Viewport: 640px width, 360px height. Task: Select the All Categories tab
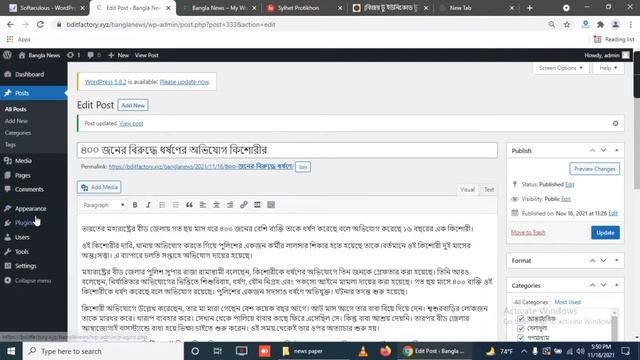[x=531, y=302]
